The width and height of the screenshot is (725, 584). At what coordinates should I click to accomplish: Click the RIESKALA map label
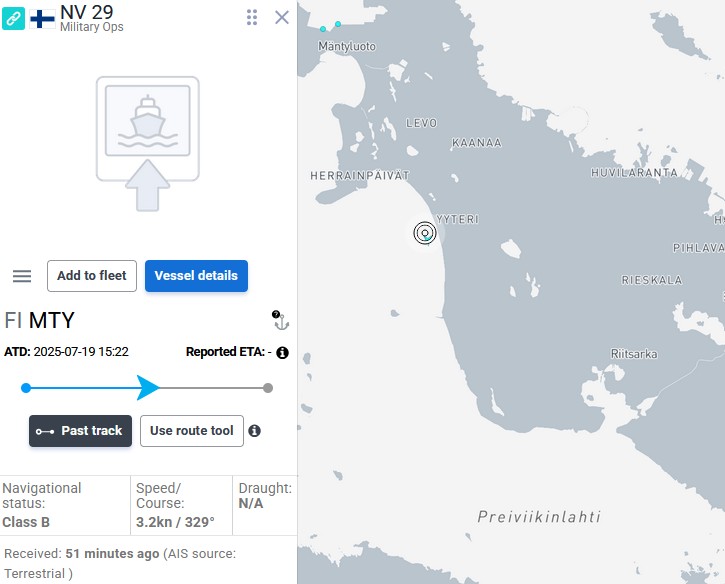click(652, 280)
